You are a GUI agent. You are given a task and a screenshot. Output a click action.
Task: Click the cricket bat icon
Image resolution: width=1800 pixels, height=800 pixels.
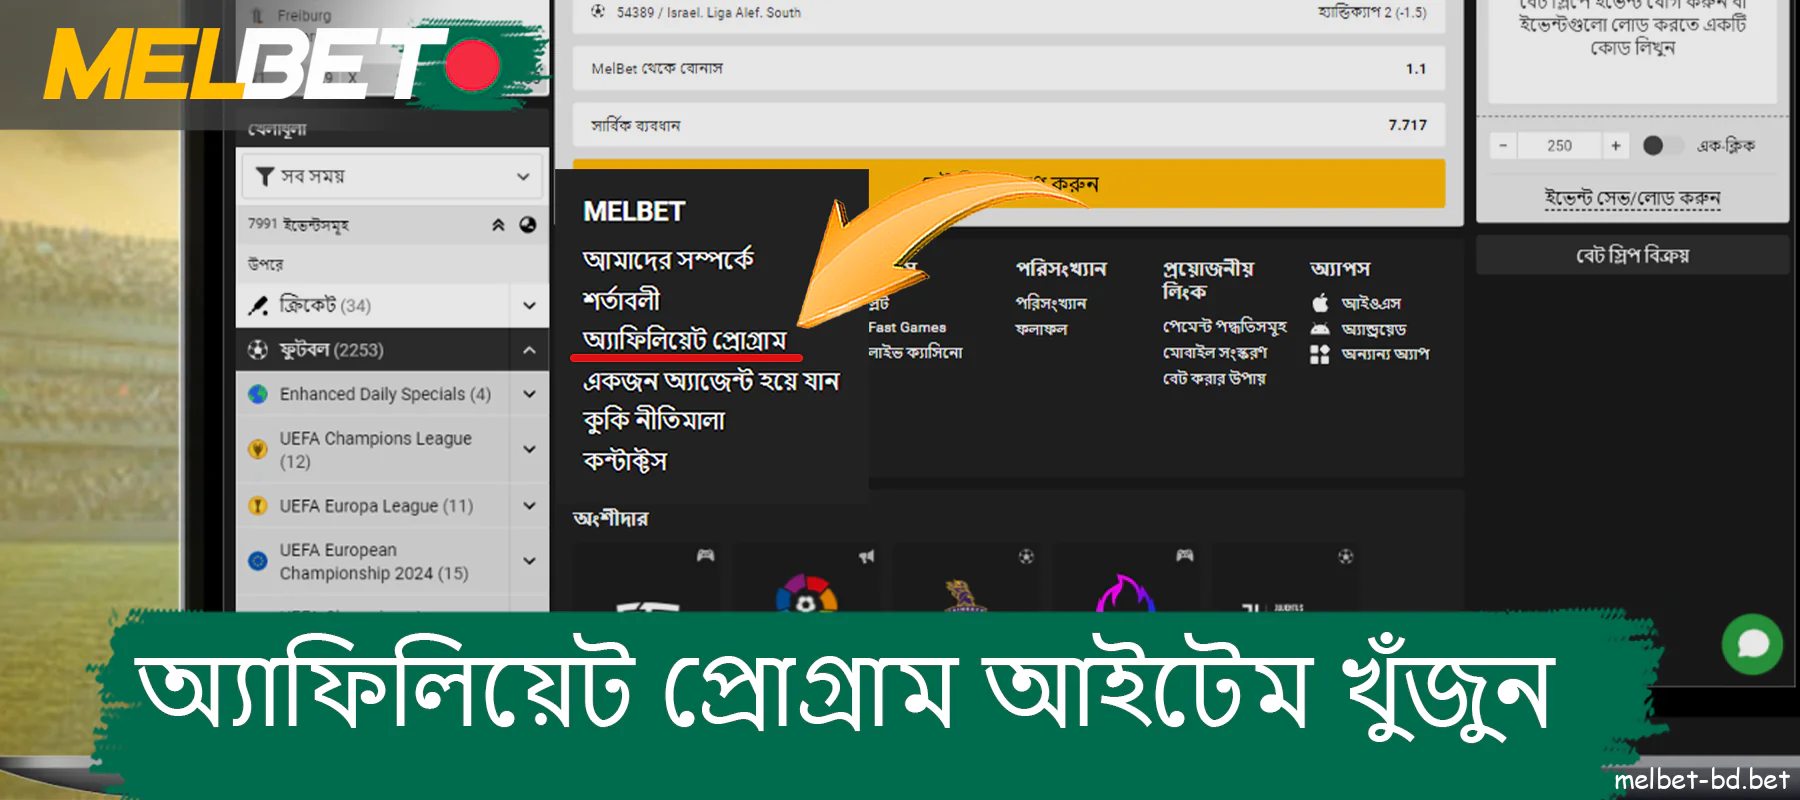258,305
